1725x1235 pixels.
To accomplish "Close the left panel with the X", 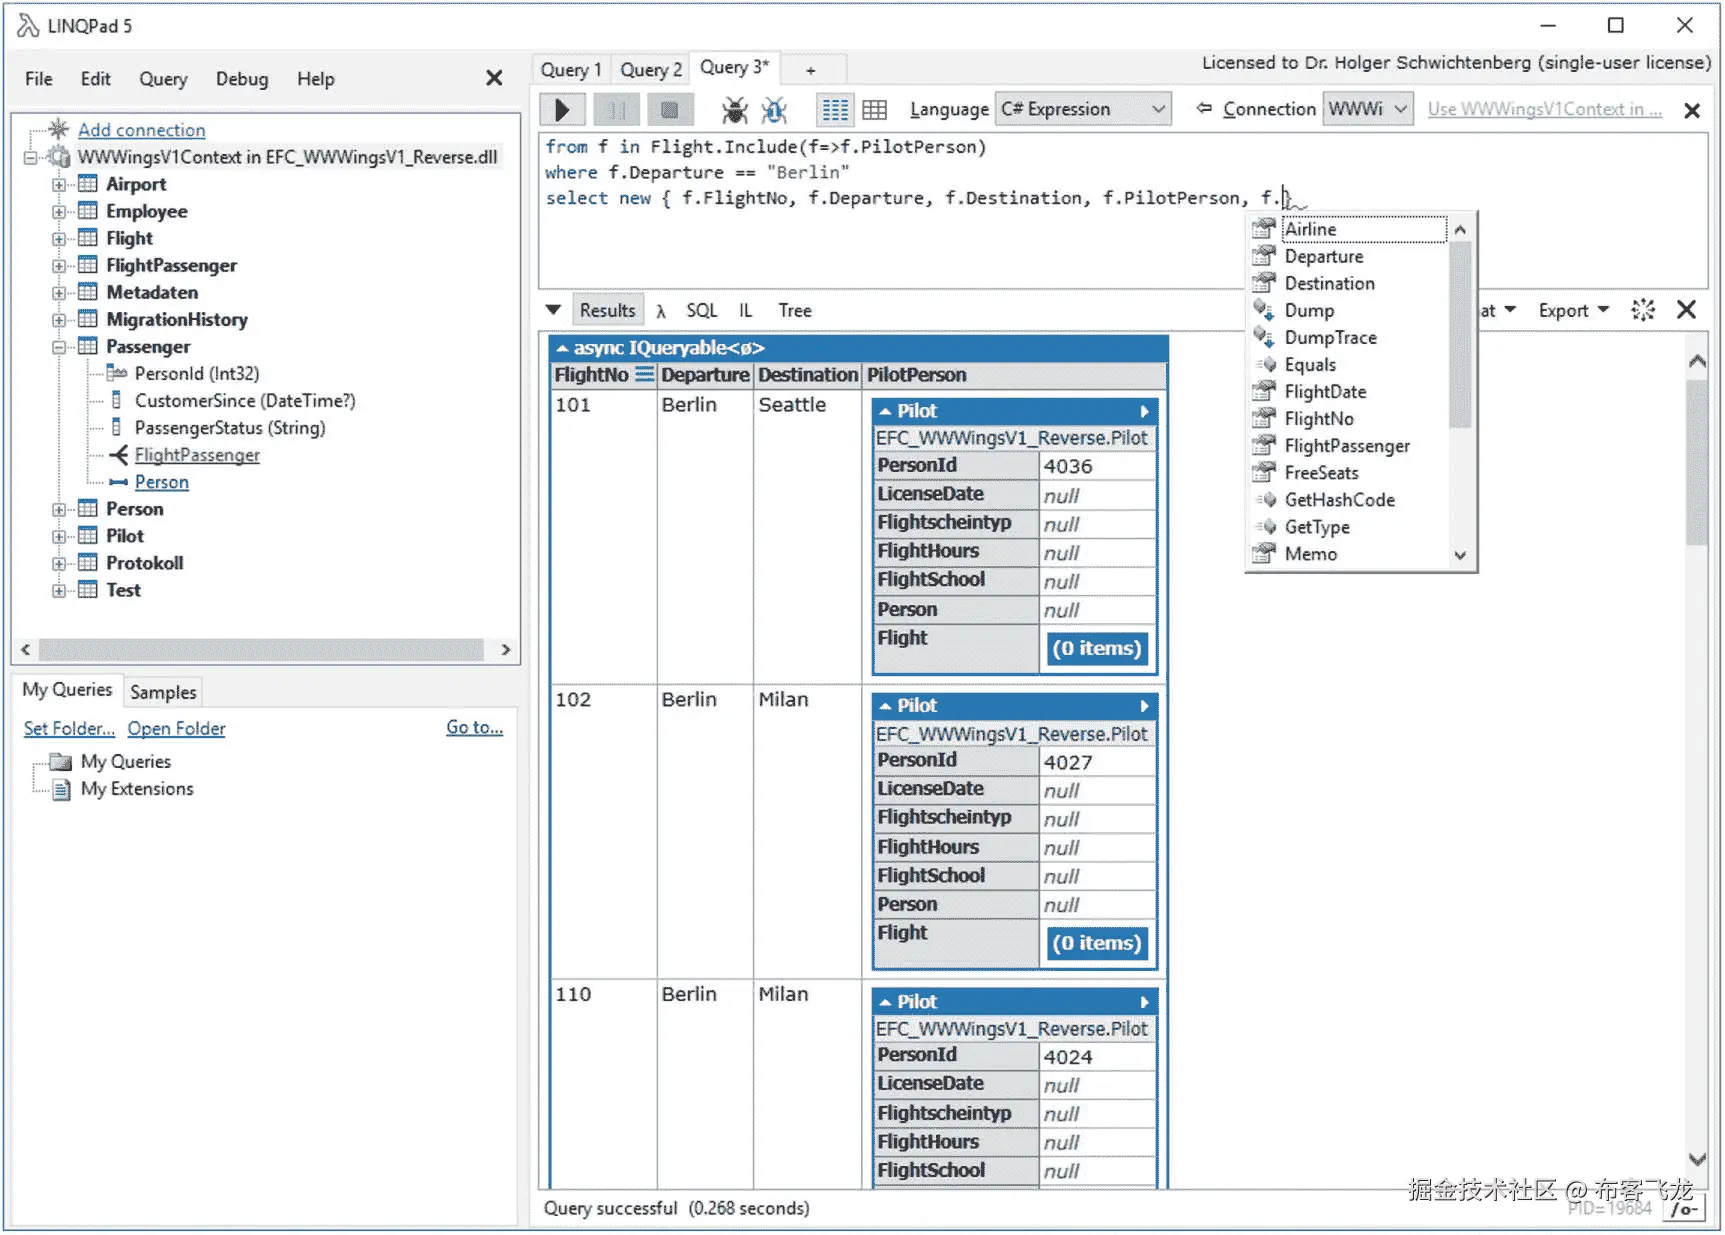I will pyautogui.click(x=494, y=78).
